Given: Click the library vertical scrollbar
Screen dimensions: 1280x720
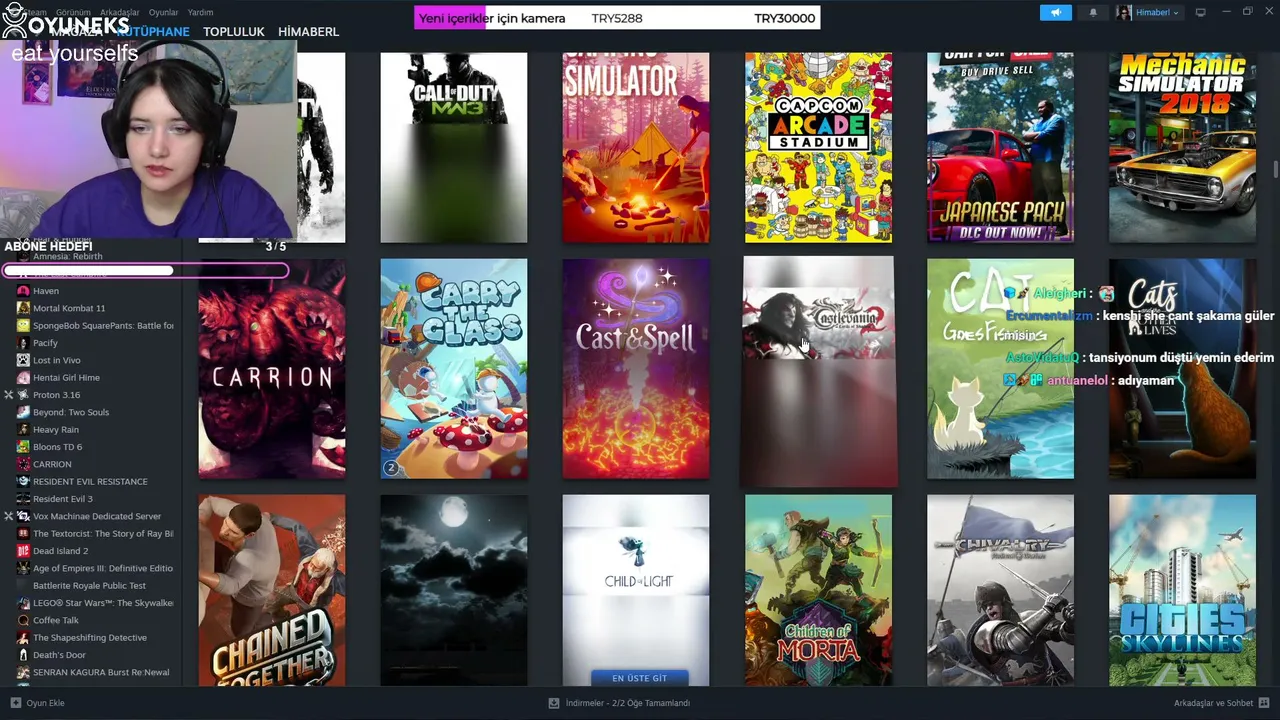Looking at the screenshot, I should coord(1275,170).
